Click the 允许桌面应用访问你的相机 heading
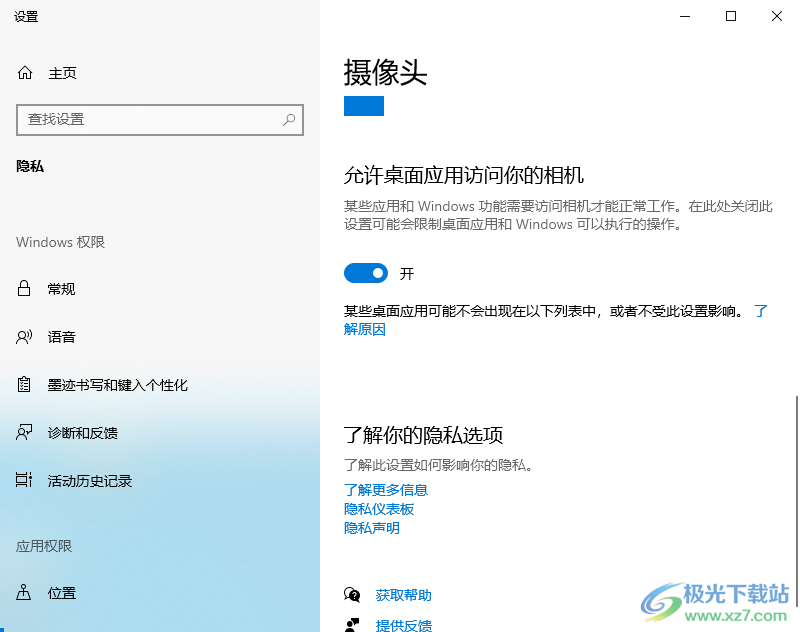The height and width of the screenshot is (632, 800). 463,175
